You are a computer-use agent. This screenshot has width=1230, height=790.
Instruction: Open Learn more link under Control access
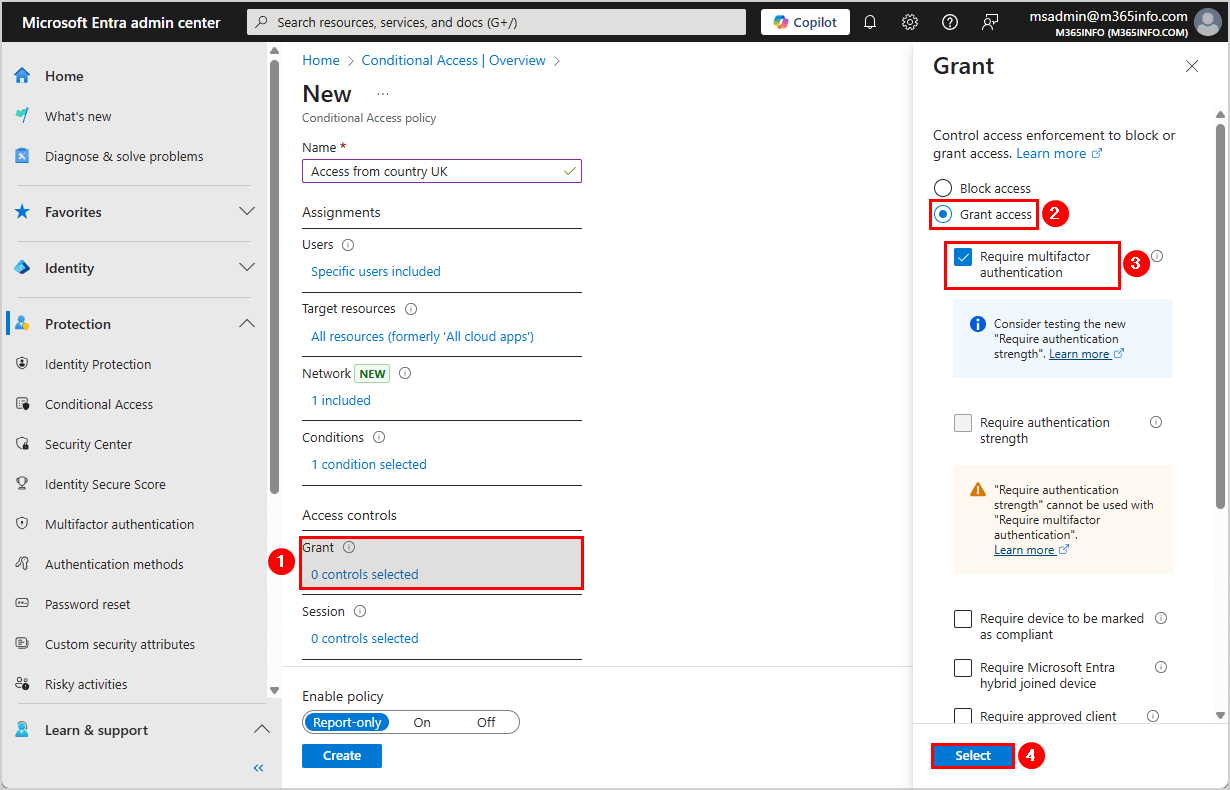click(1059, 153)
